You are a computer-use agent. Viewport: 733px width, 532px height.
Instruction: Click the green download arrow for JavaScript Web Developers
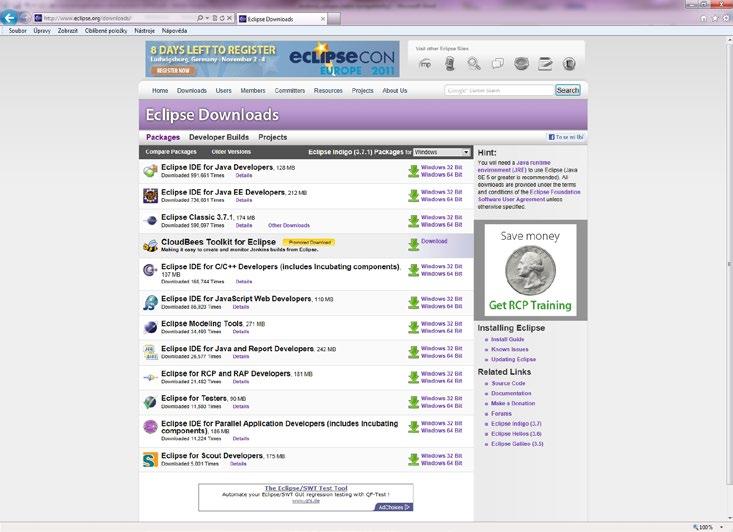[413, 303]
